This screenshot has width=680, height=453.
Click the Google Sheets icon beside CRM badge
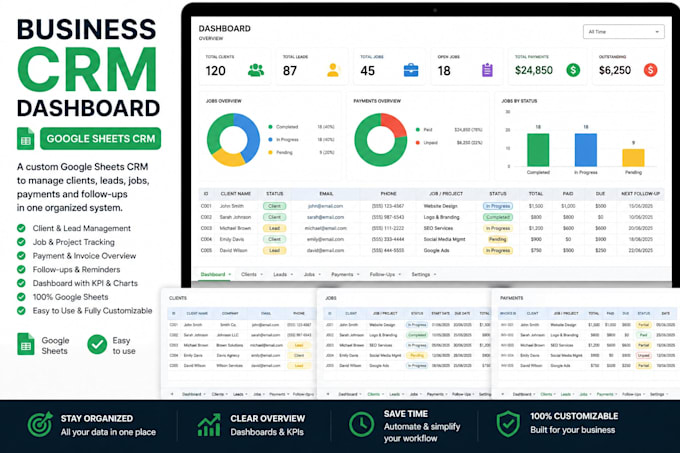tap(26, 139)
